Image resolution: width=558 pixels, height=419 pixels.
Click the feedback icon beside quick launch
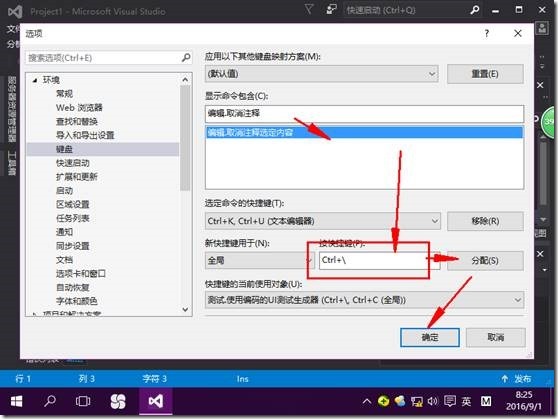pos(331,10)
